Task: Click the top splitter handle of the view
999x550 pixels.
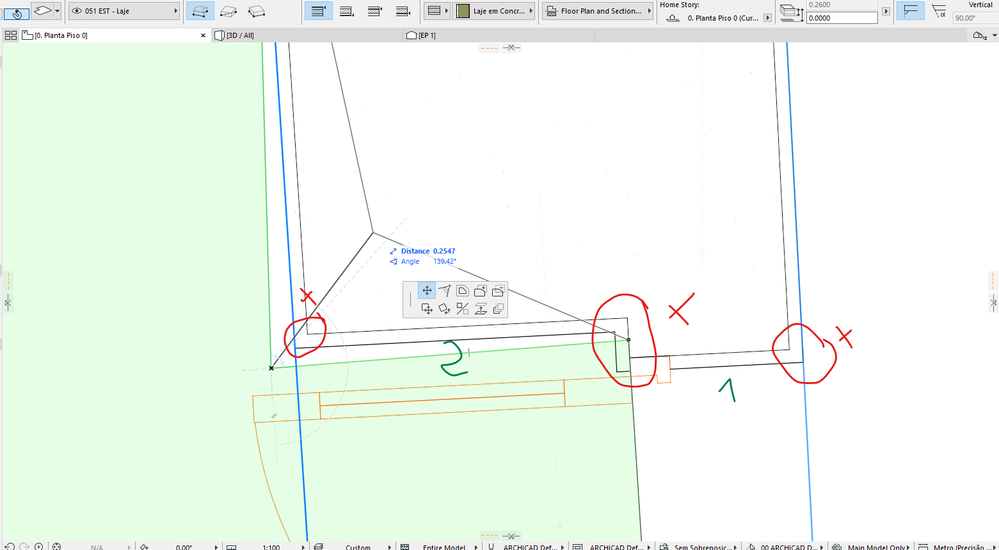Action: (x=500, y=48)
